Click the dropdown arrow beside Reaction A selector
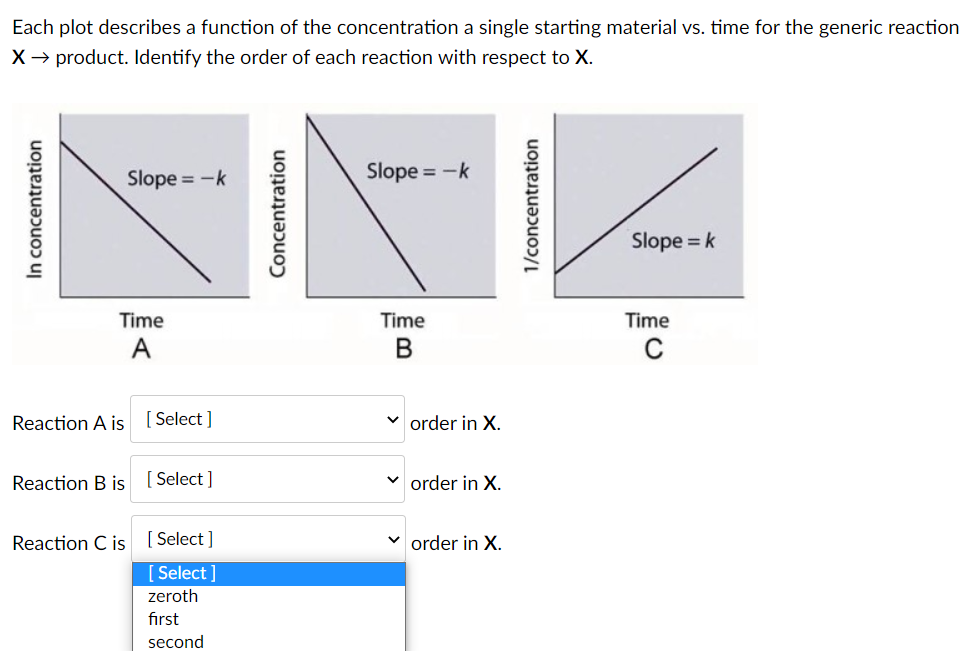The height and width of the screenshot is (651, 972). click(x=393, y=418)
